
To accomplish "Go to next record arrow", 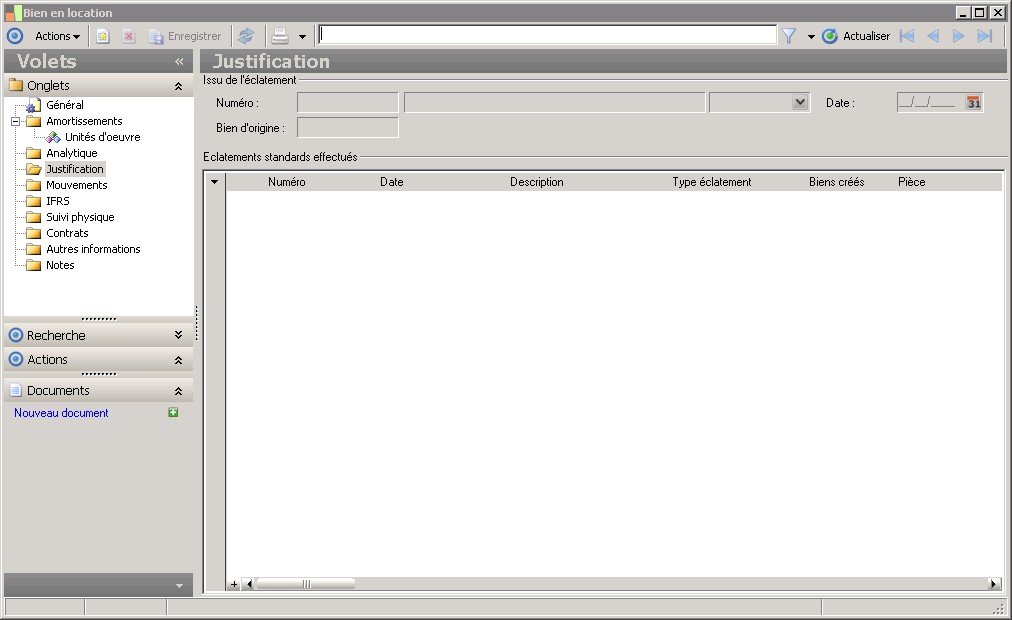I will pyautogui.click(x=958, y=36).
